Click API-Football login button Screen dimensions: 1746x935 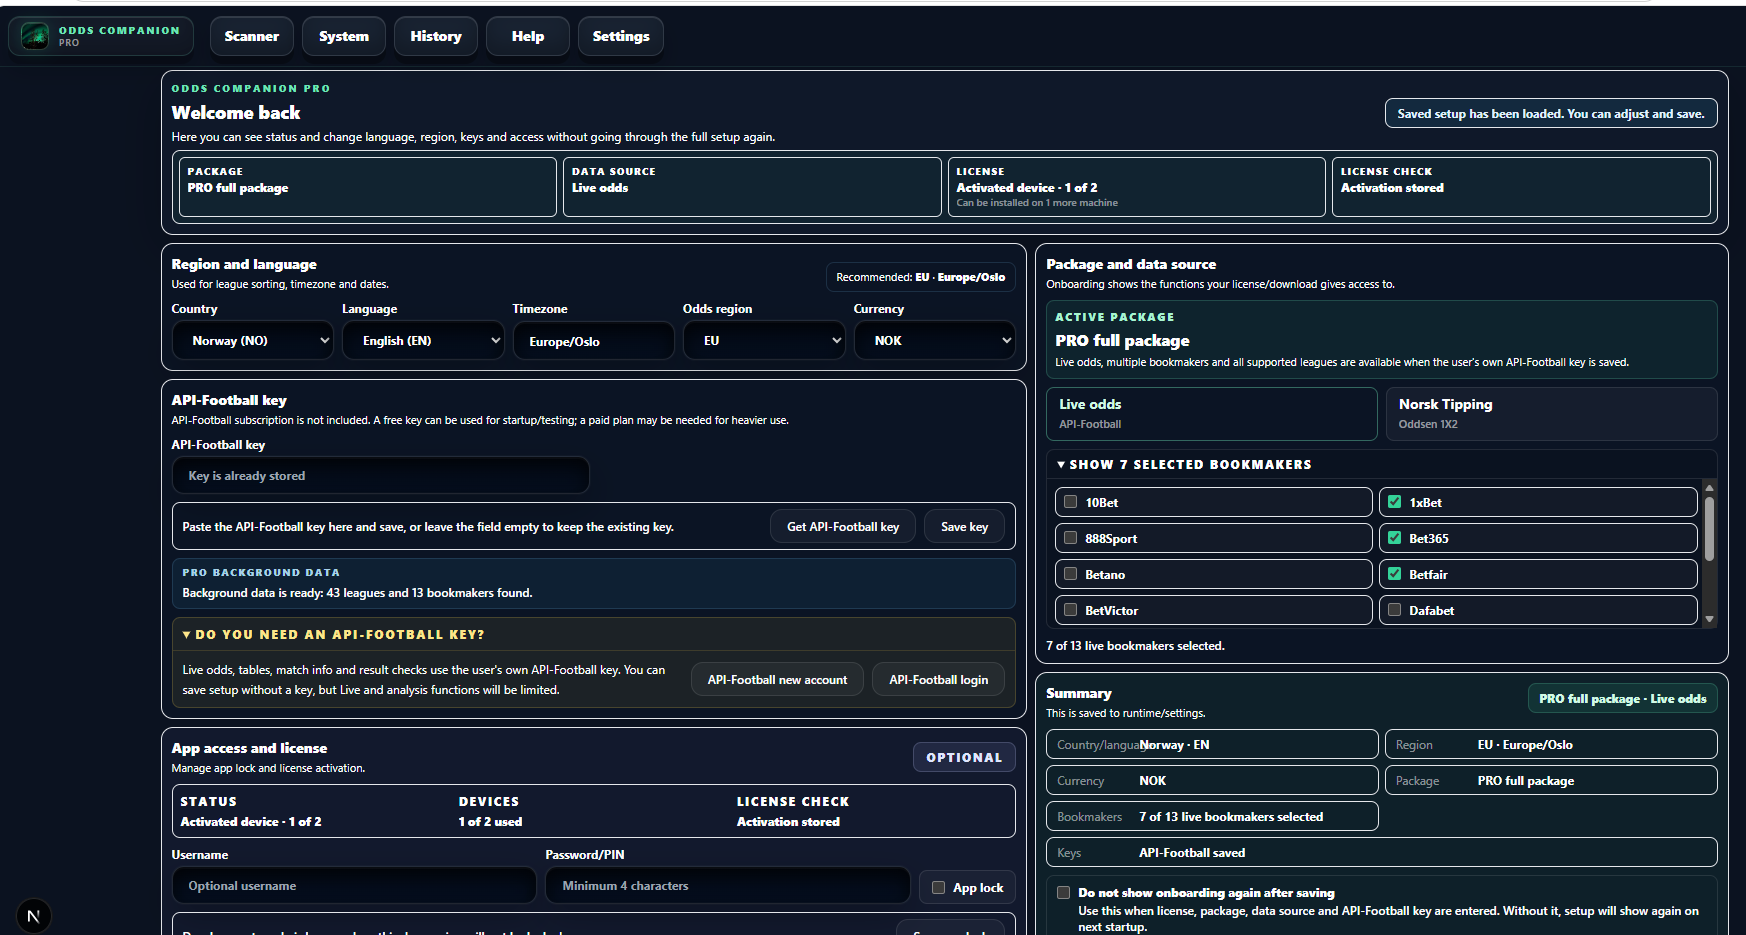939,680
